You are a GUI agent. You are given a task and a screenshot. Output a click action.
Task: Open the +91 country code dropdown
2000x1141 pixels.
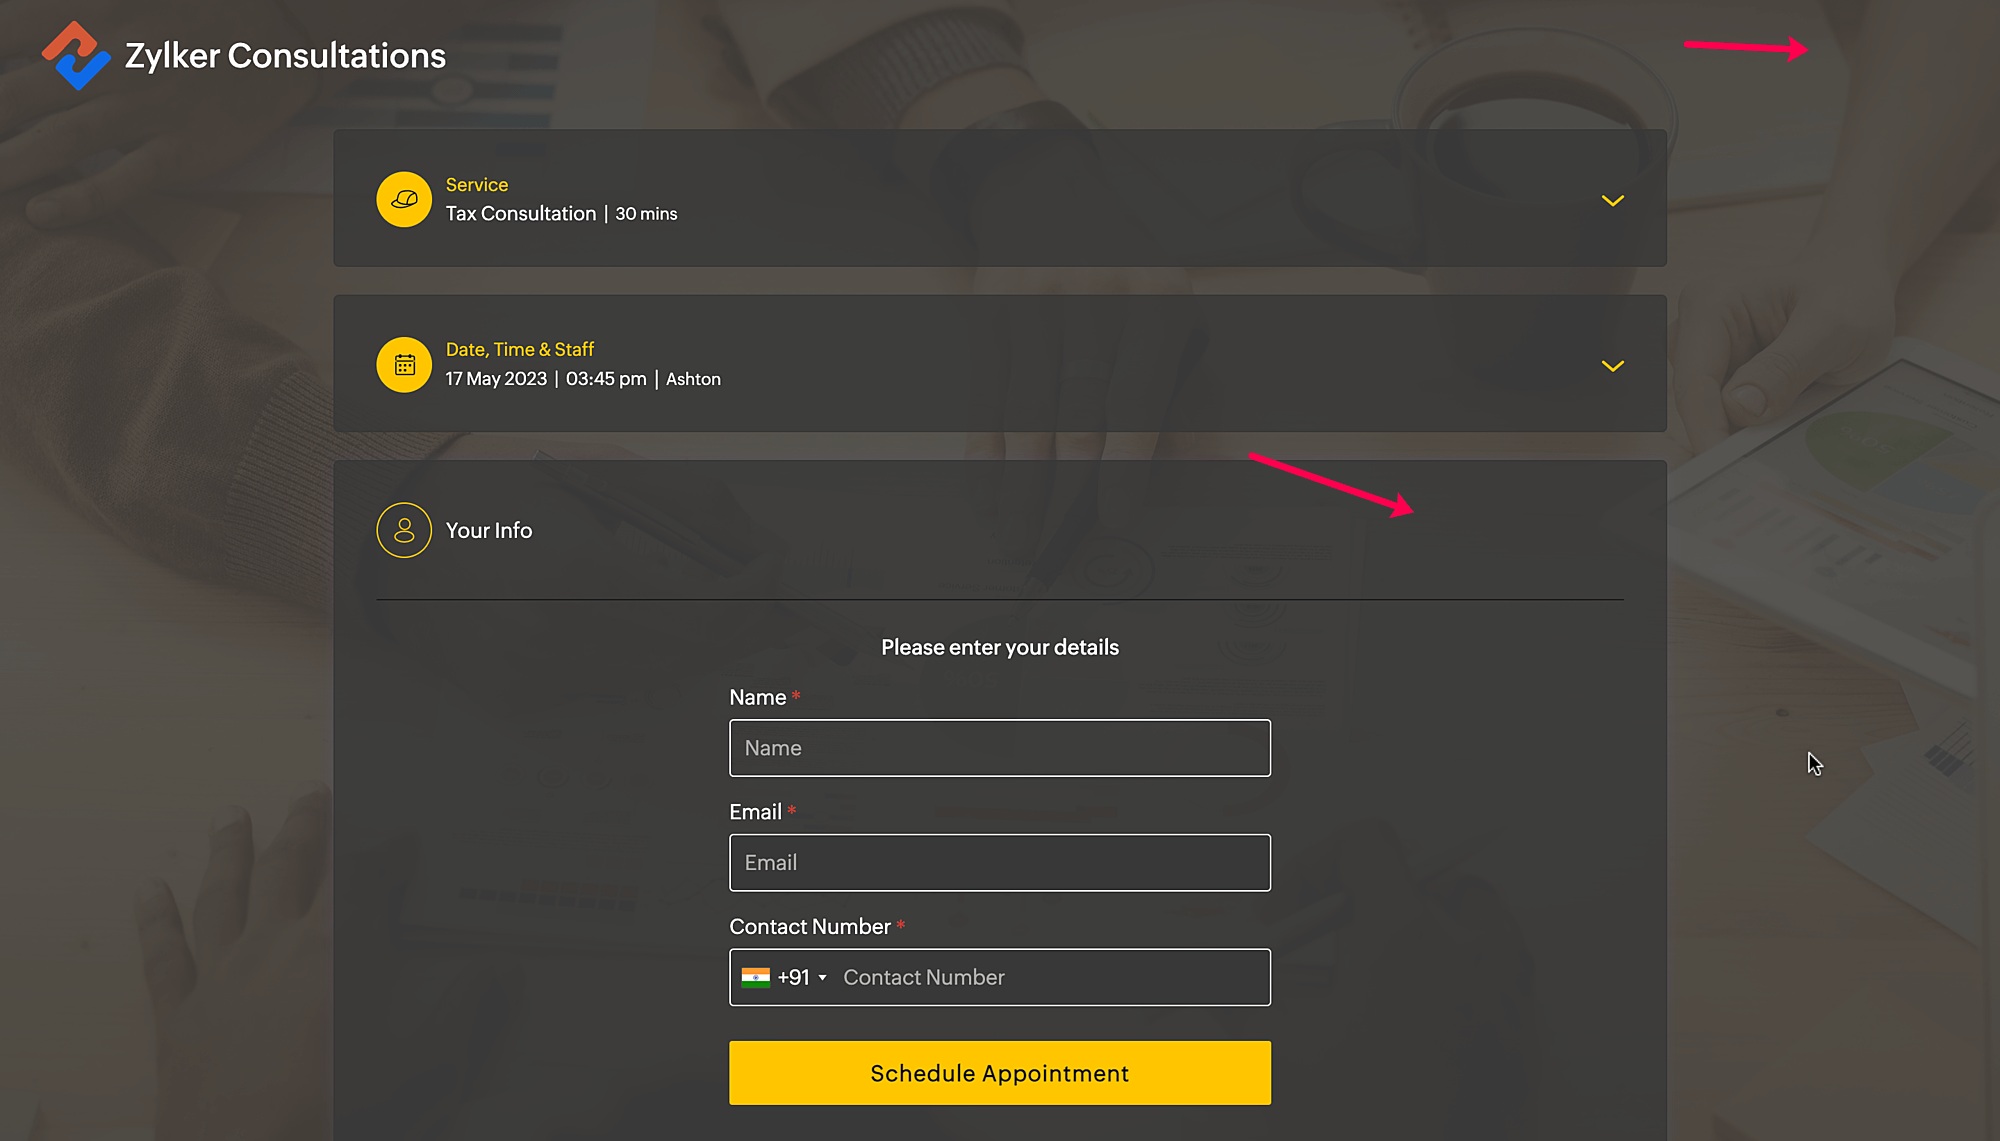point(803,977)
